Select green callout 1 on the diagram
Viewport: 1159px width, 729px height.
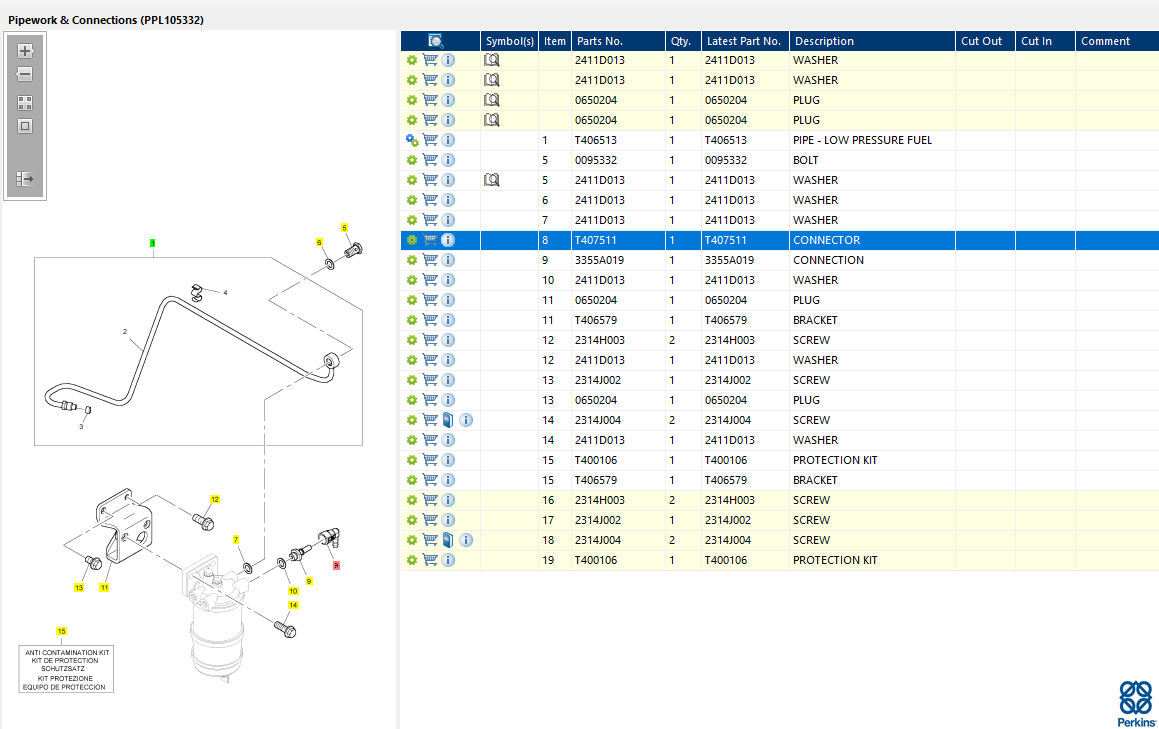(152, 243)
